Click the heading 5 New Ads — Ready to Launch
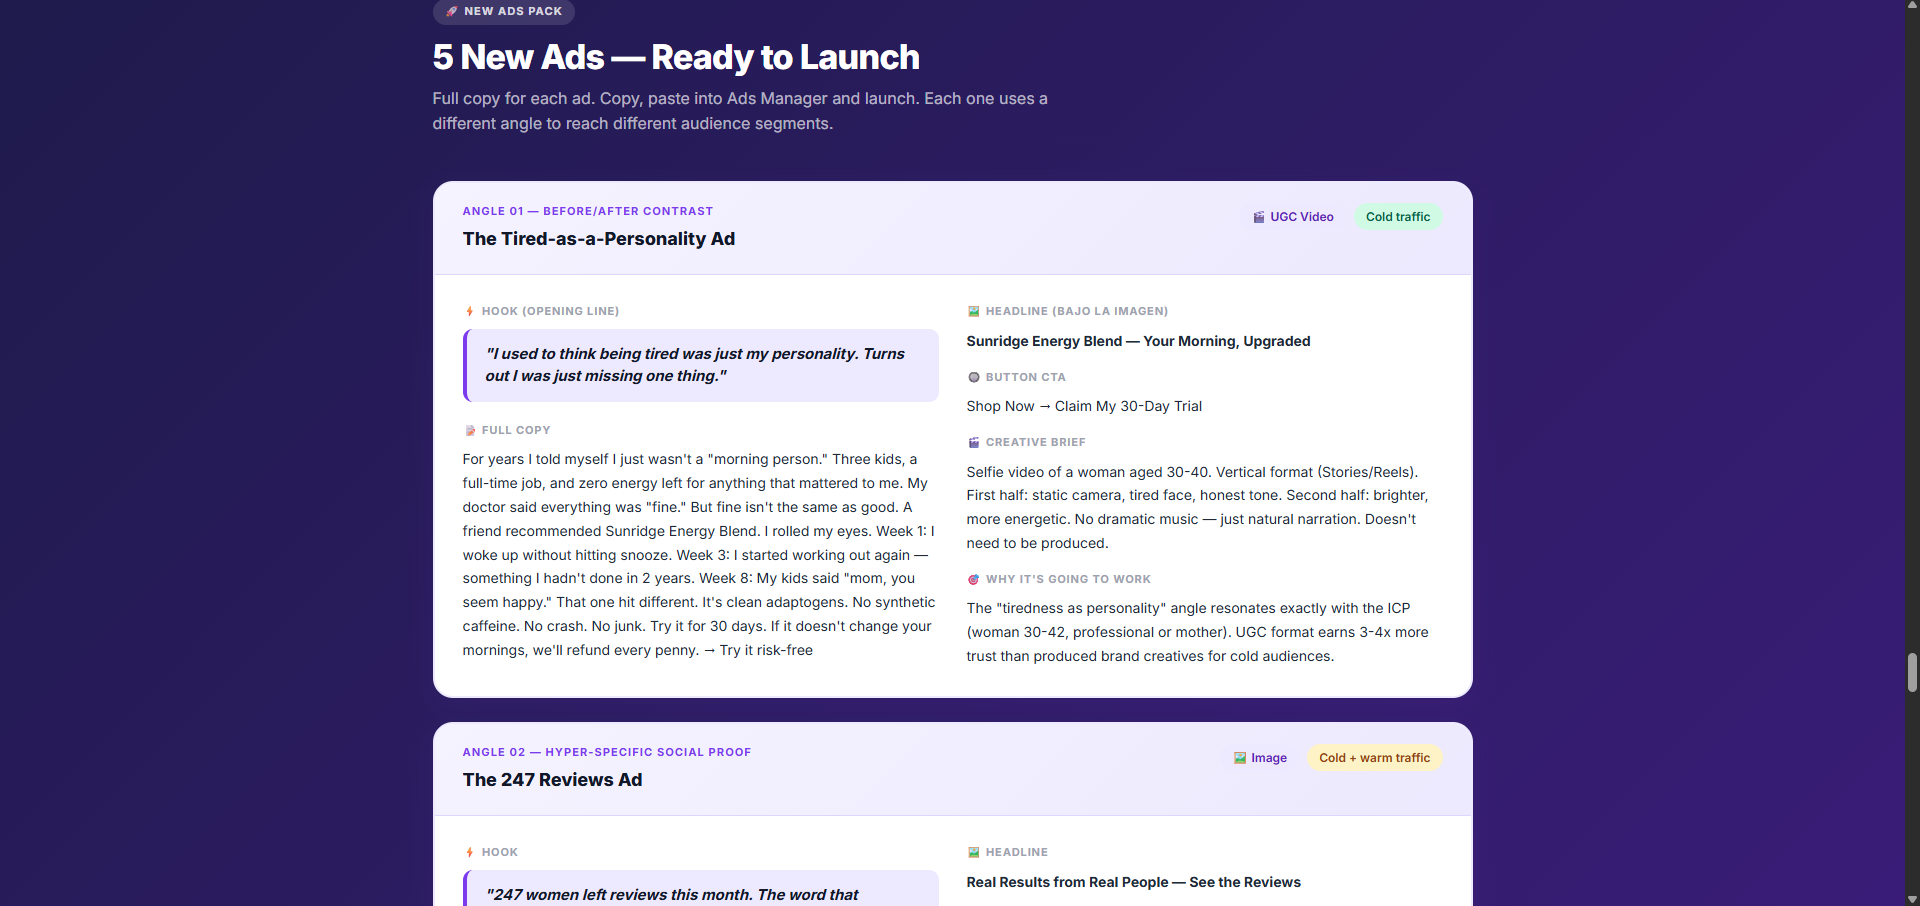This screenshot has width=1920, height=906. [x=676, y=57]
